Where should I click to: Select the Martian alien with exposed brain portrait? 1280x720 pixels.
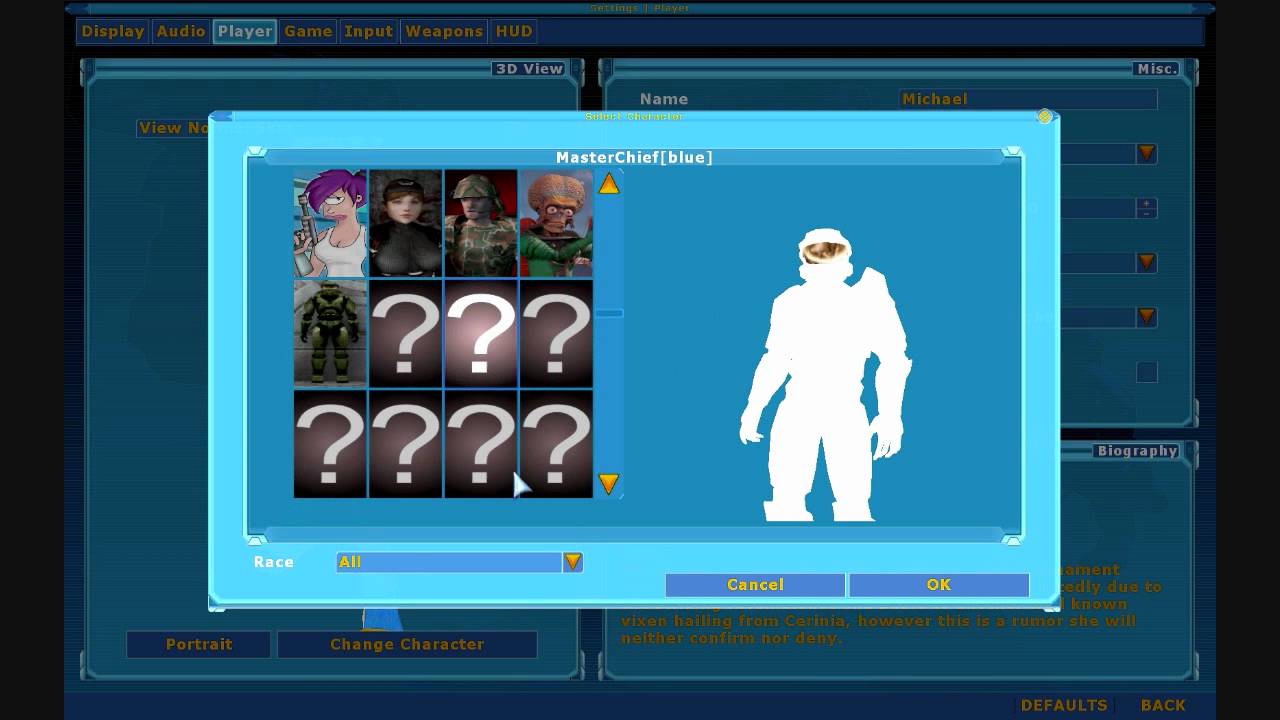tap(556, 223)
